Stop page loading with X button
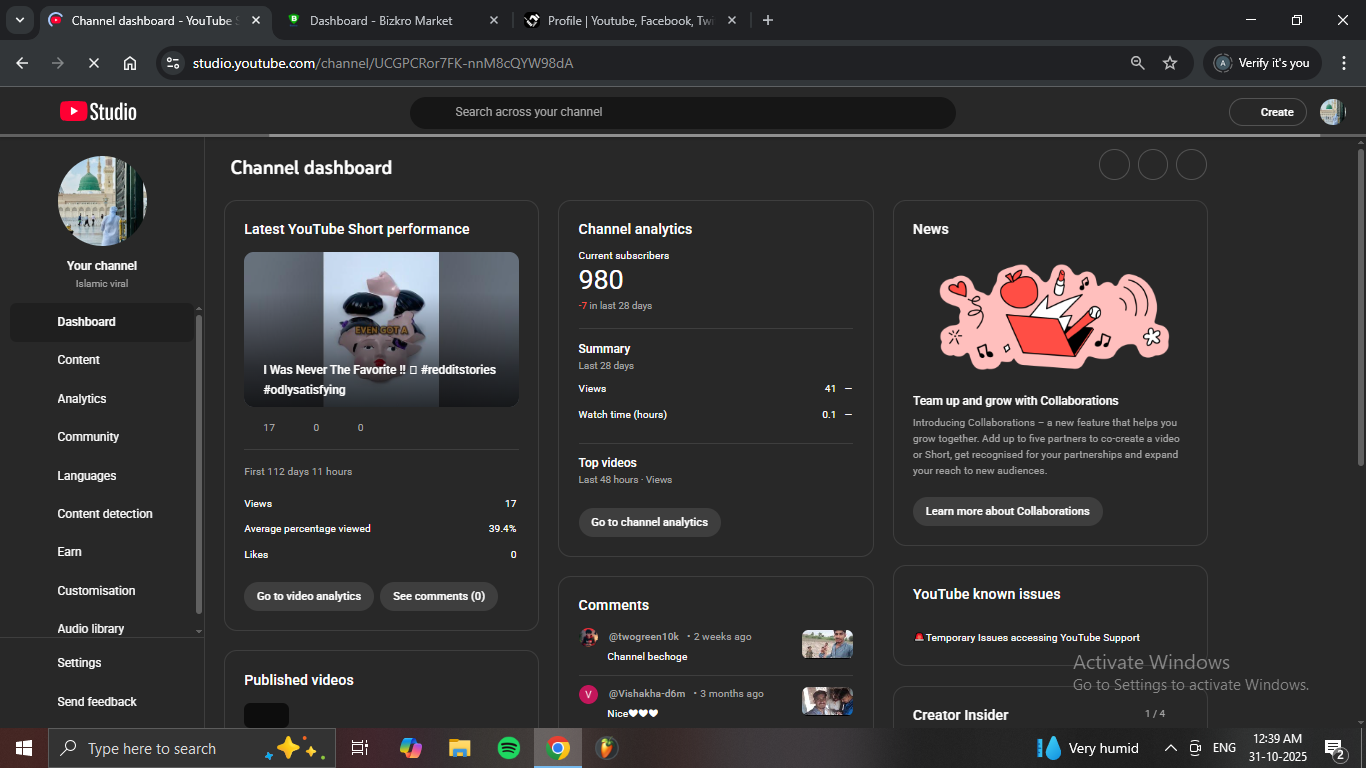The width and height of the screenshot is (1366, 768). click(93, 63)
